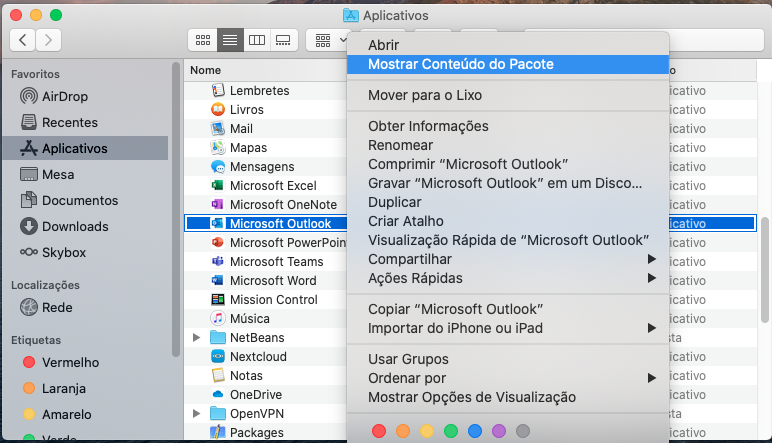Switch to column view
This screenshot has height=443, width=772.
[257, 40]
